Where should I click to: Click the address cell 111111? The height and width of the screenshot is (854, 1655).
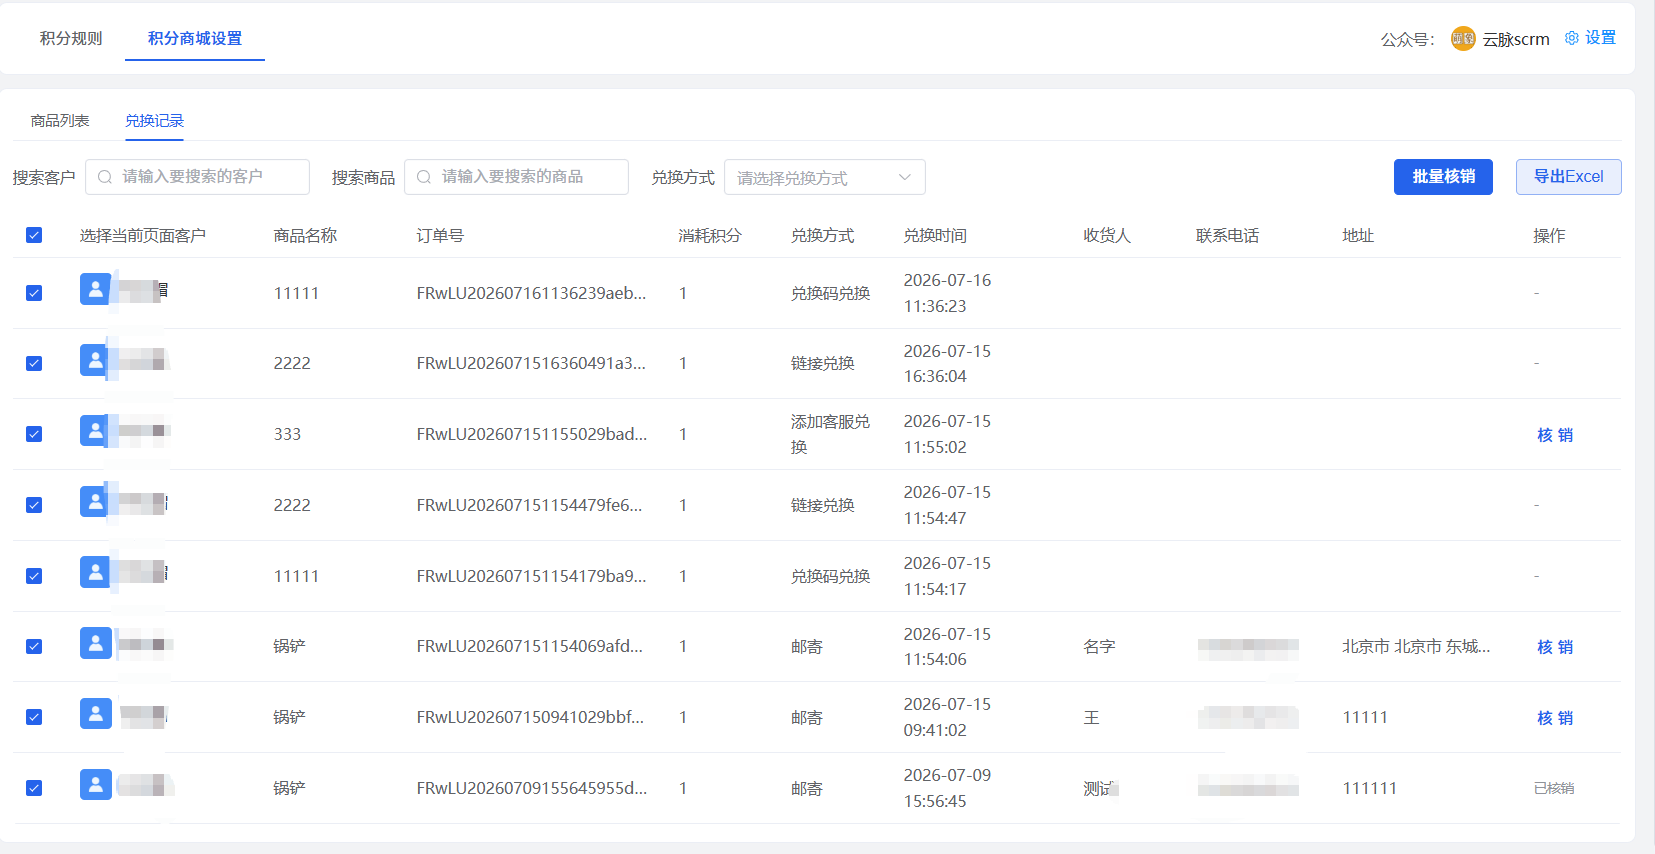tap(1369, 788)
